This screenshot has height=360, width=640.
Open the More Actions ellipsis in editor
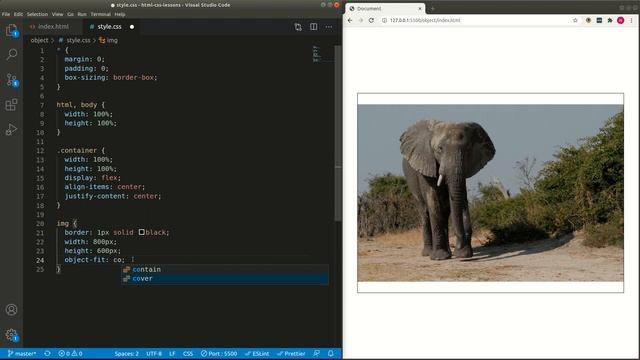tap(329, 27)
